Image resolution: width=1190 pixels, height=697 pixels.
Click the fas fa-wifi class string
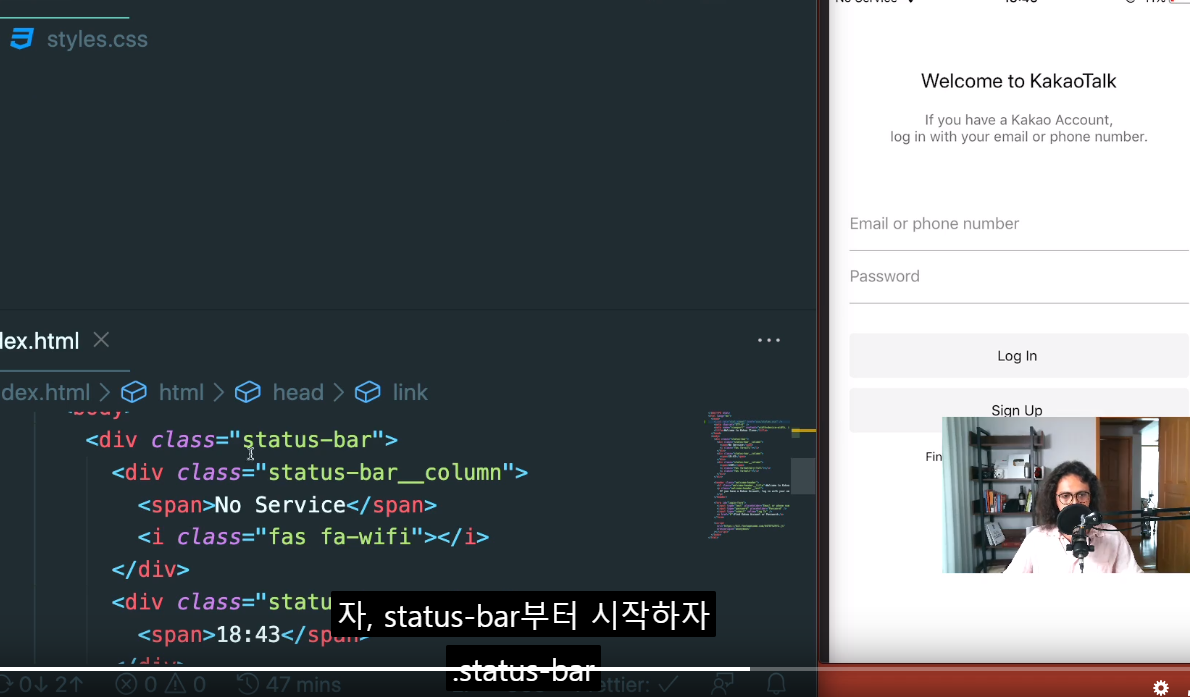click(x=339, y=537)
